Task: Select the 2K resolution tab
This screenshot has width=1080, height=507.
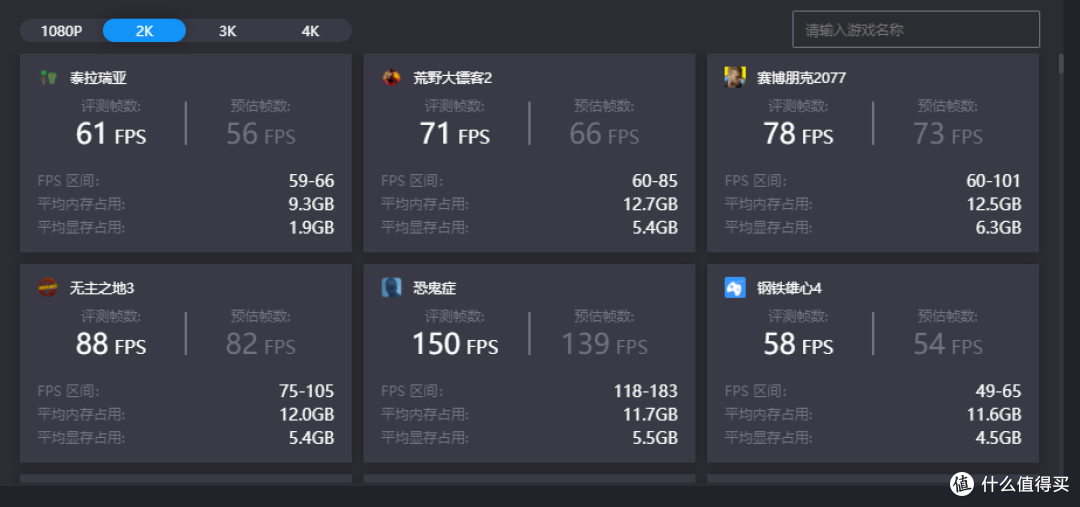Action: click(x=144, y=31)
